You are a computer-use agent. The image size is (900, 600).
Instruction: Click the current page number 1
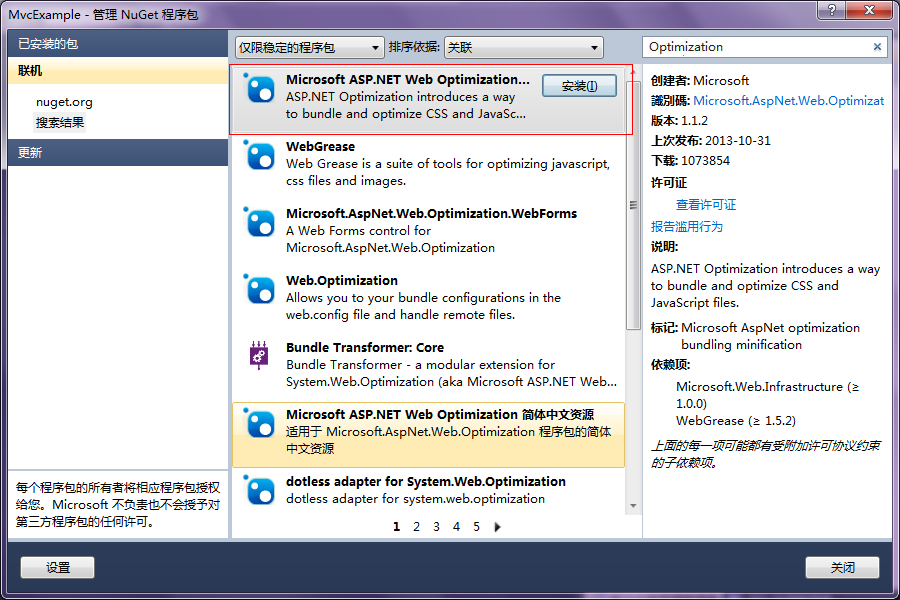(x=396, y=527)
